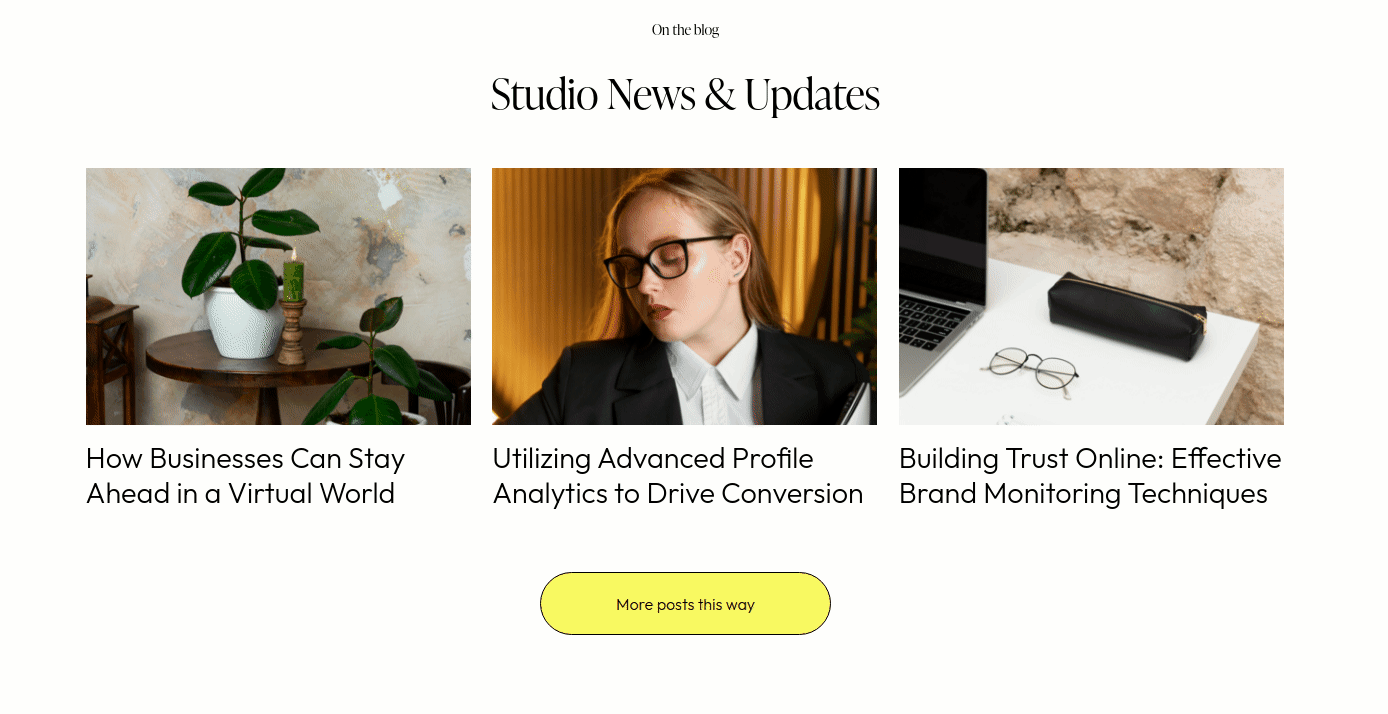1388x714 pixels.
Task: Open "Utilizing Advanced Profile Analytics" post title
Action: pos(677,476)
